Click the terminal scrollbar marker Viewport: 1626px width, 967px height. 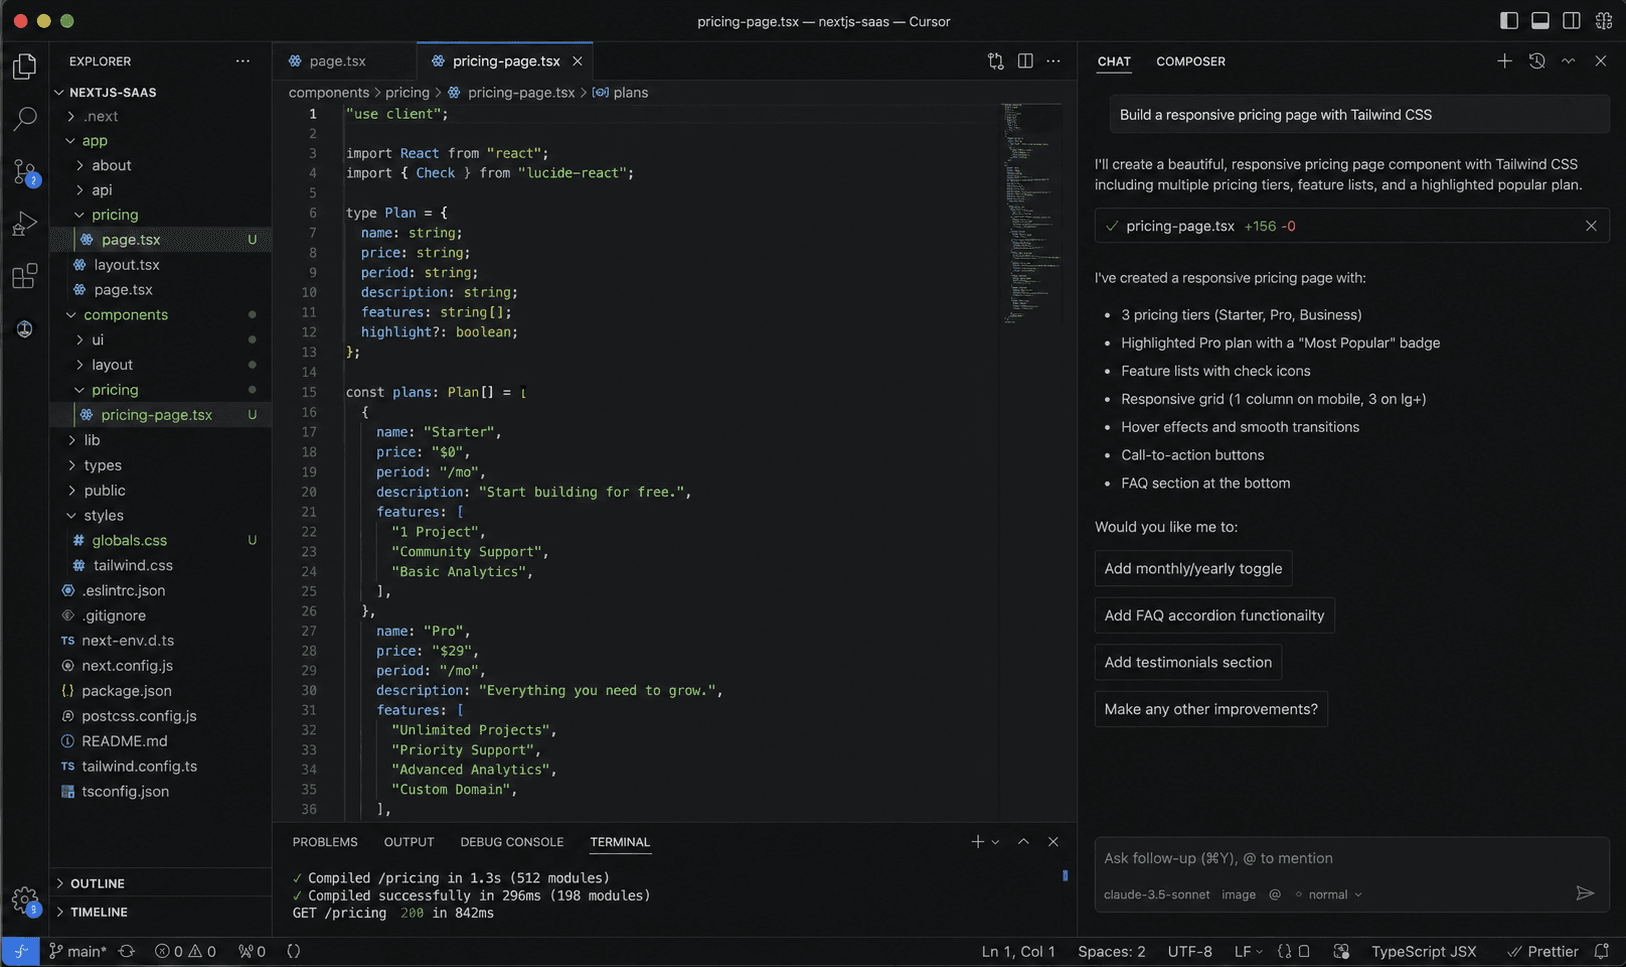[x=1065, y=875]
